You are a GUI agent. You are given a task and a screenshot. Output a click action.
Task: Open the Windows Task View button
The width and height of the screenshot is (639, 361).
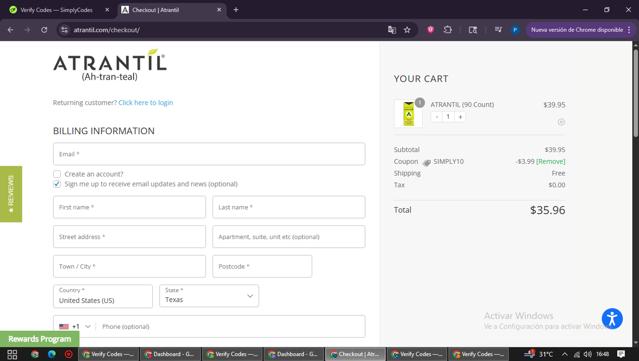coord(12,354)
